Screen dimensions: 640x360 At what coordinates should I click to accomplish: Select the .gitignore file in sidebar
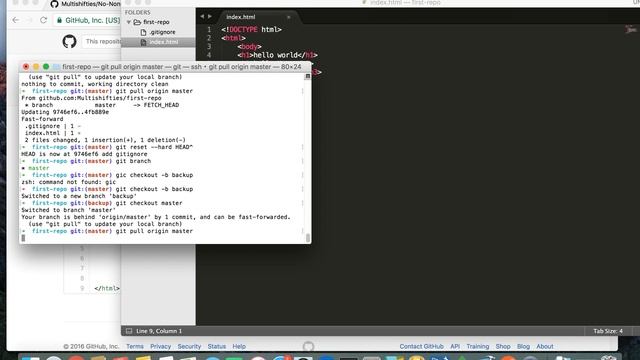pos(162,32)
